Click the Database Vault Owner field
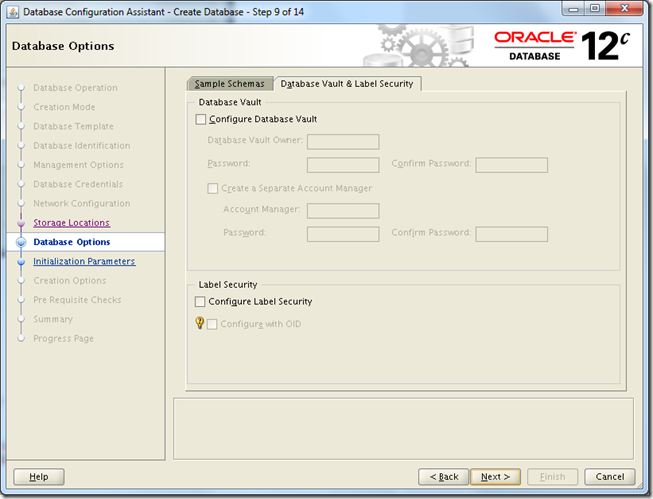Image resolution: width=653 pixels, height=499 pixels. [x=343, y=142]
